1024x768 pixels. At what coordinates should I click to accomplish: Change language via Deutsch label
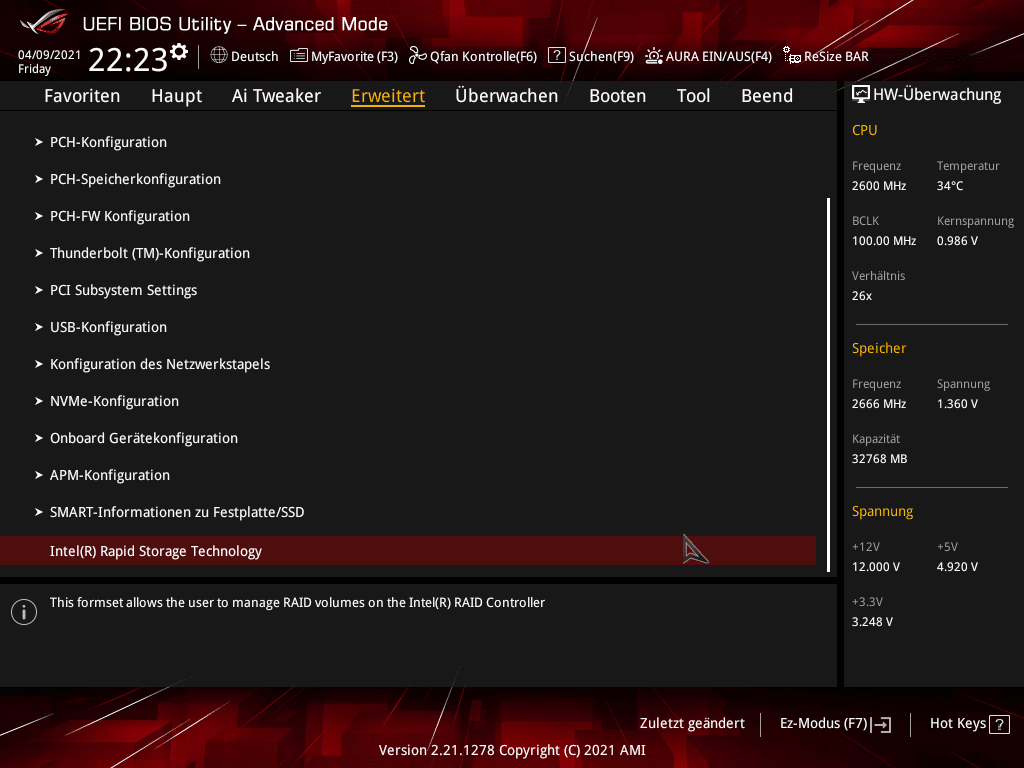255,56
